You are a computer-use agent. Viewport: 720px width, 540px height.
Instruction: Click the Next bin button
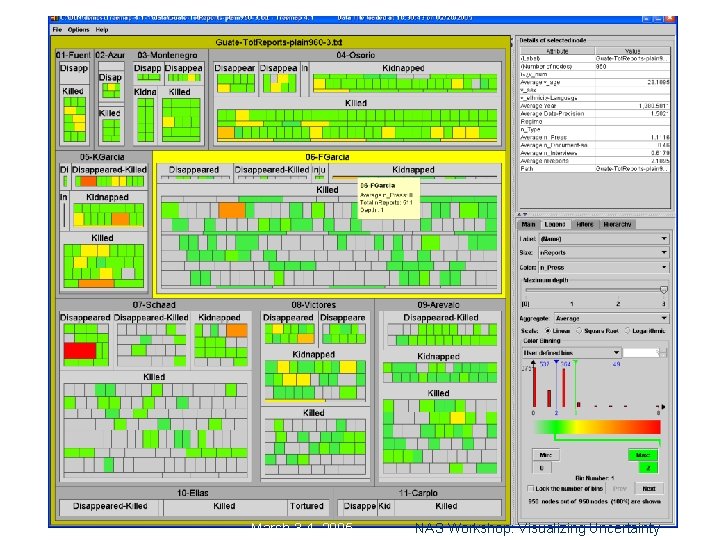click(x=648, y=489)
